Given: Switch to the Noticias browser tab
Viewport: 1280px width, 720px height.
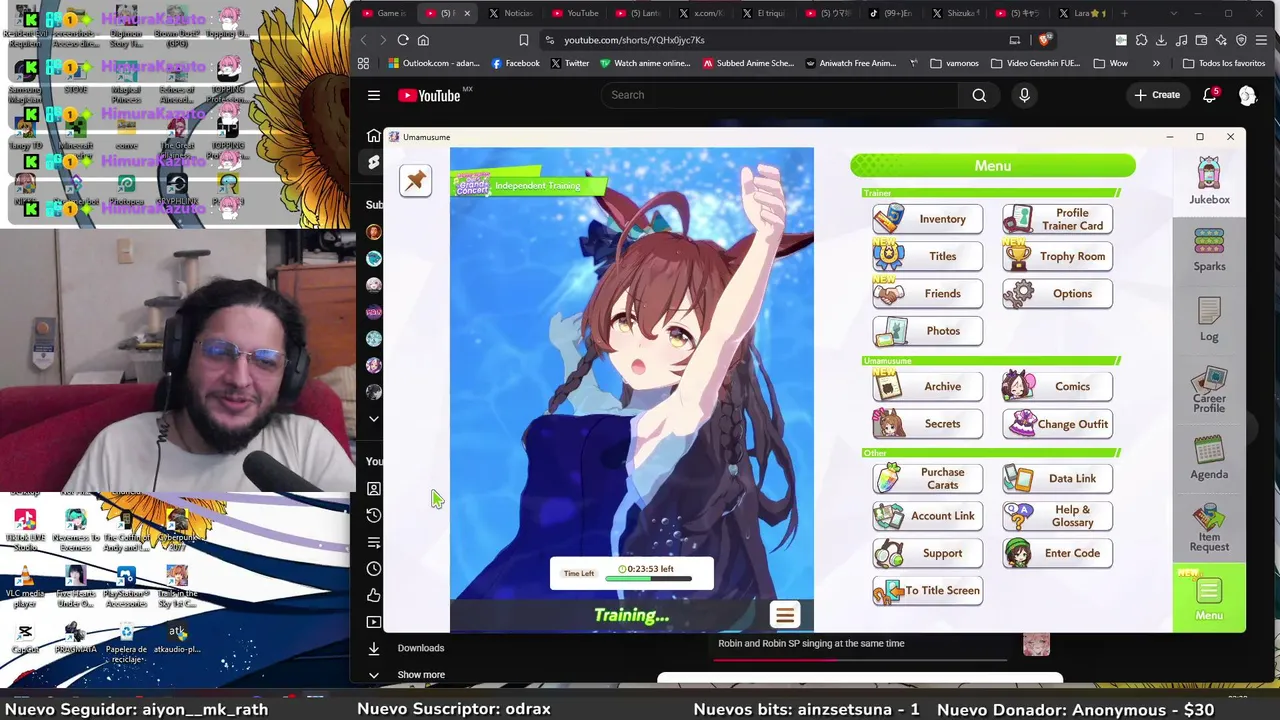Looking at the screenshot, I should click(x=512, y=13).
